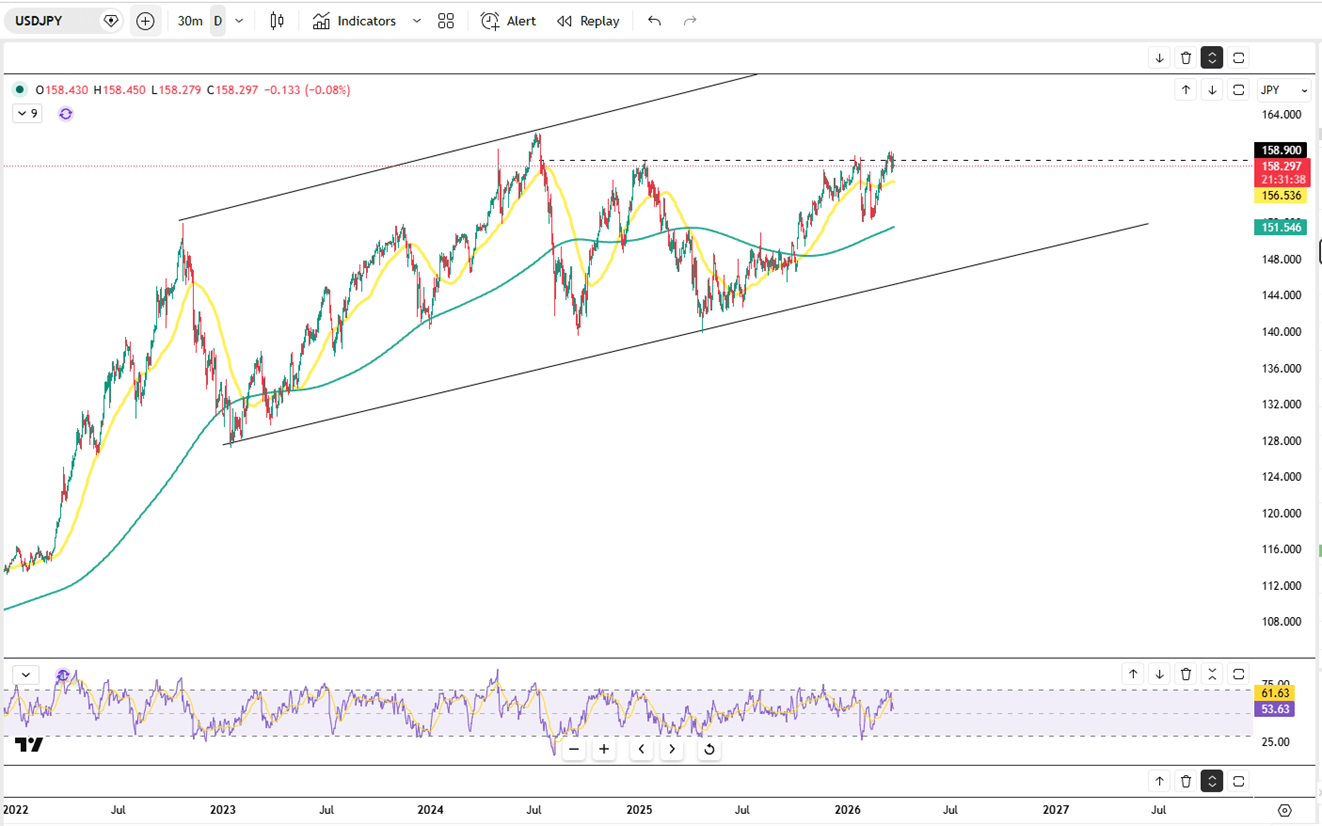Select the 30m timeframe
Screen dimensions: 1322x826
point(190,21)
